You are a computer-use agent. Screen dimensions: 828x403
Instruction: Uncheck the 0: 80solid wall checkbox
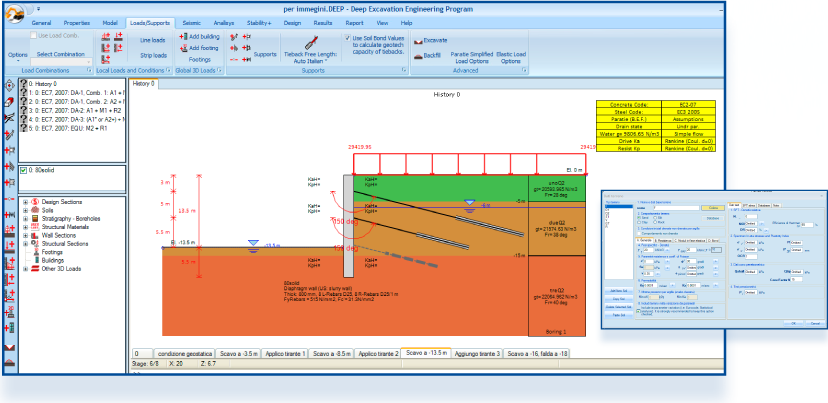[23, 170]
